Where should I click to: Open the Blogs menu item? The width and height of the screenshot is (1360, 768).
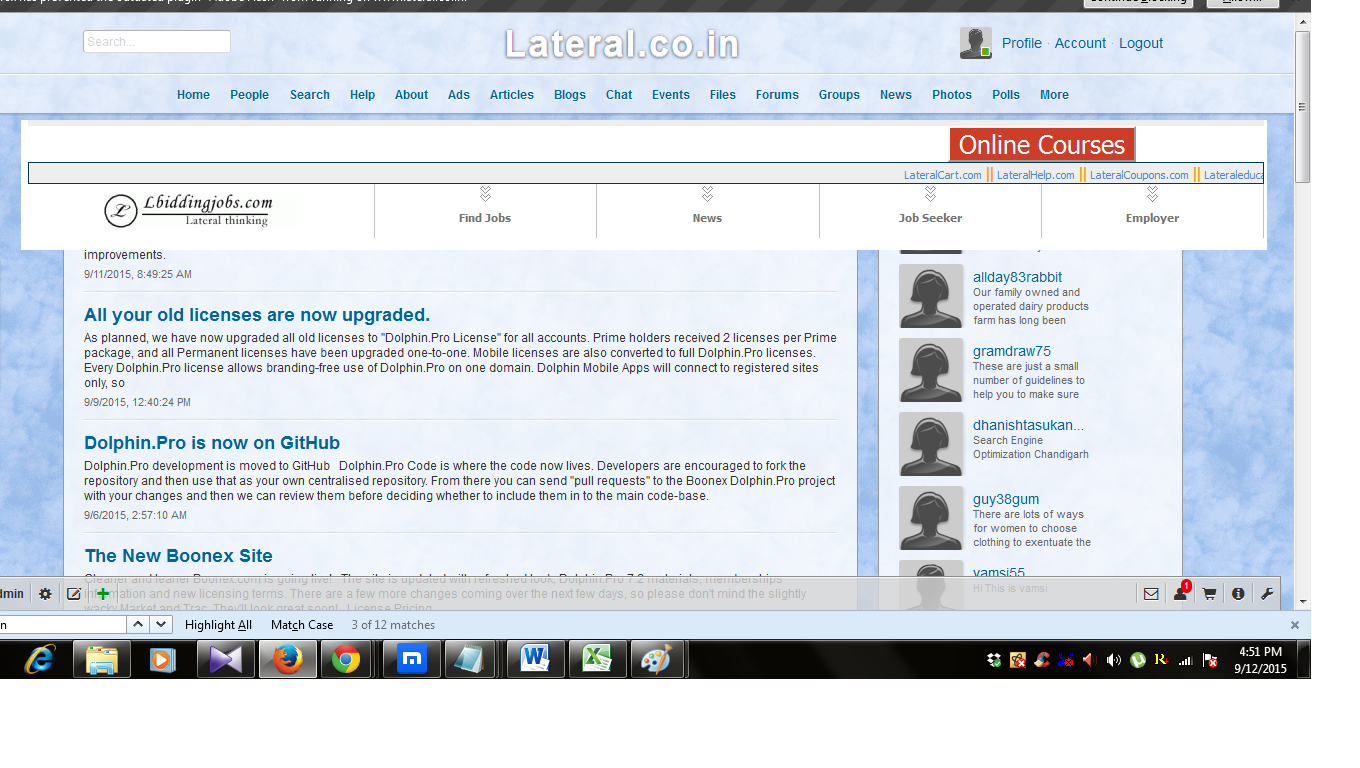pyautogui.click(x=570, y=95)
